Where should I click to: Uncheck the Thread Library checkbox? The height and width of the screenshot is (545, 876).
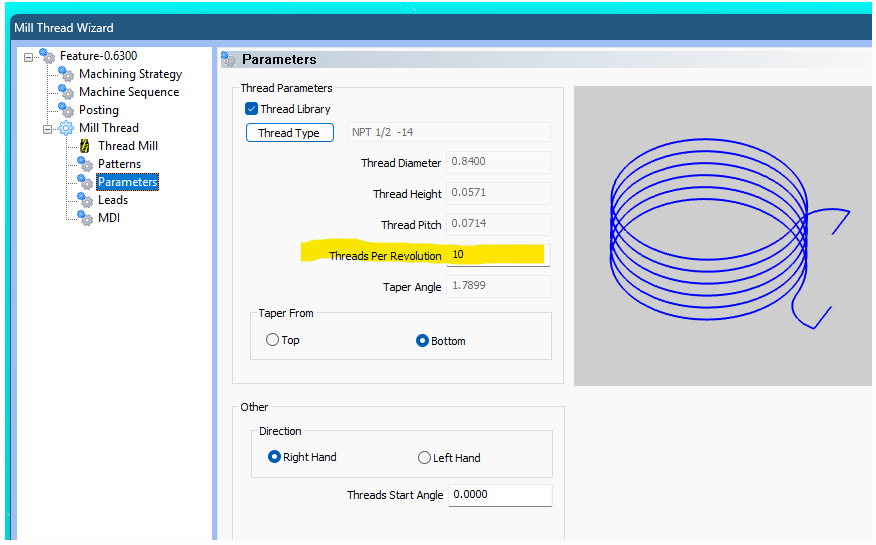pos(252,109)
